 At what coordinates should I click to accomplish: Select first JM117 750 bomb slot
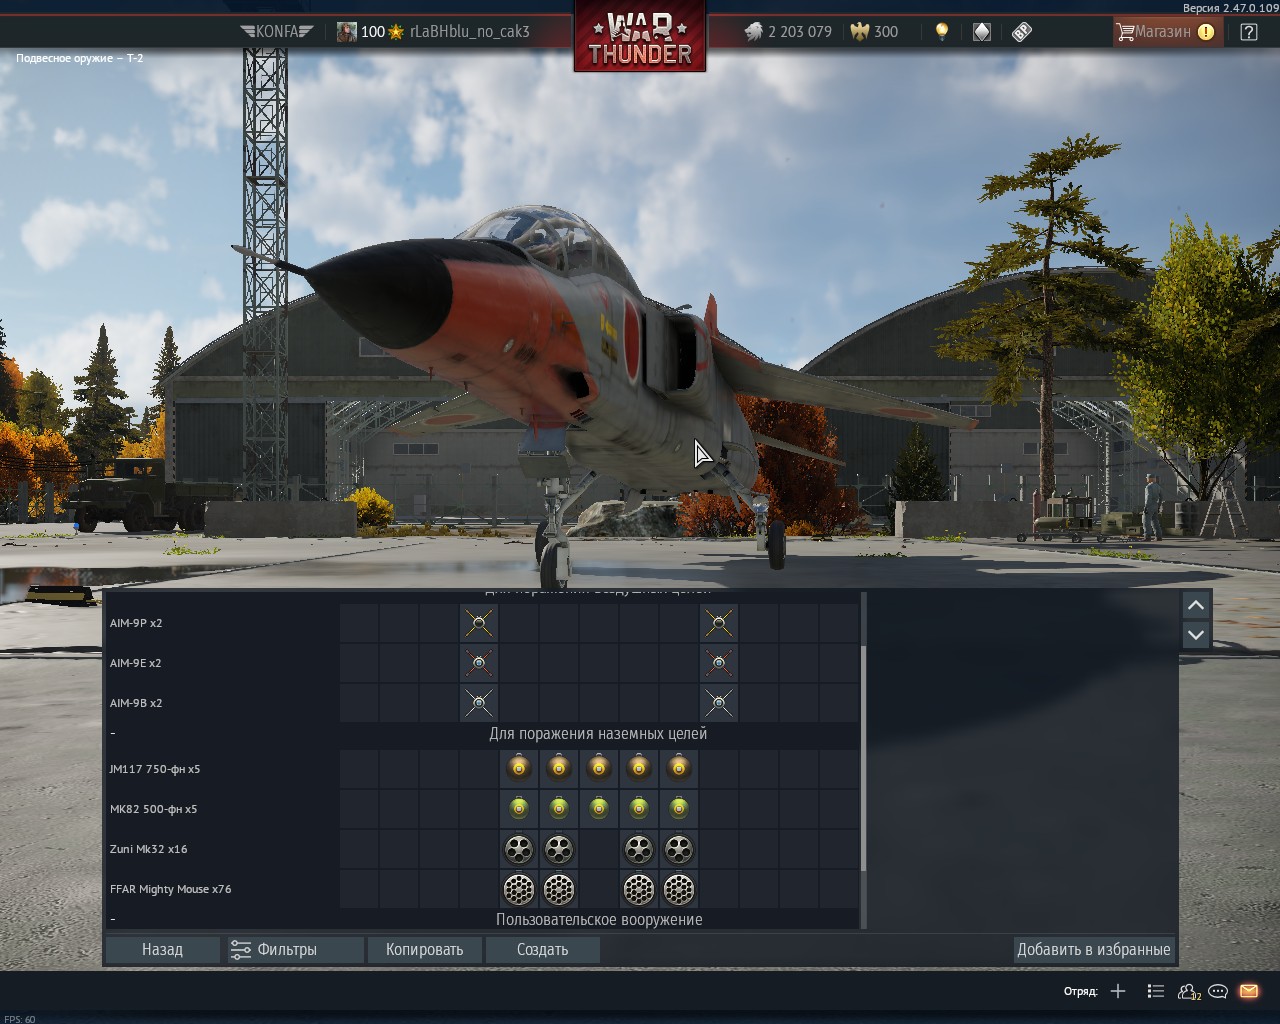tap(519, 769)
